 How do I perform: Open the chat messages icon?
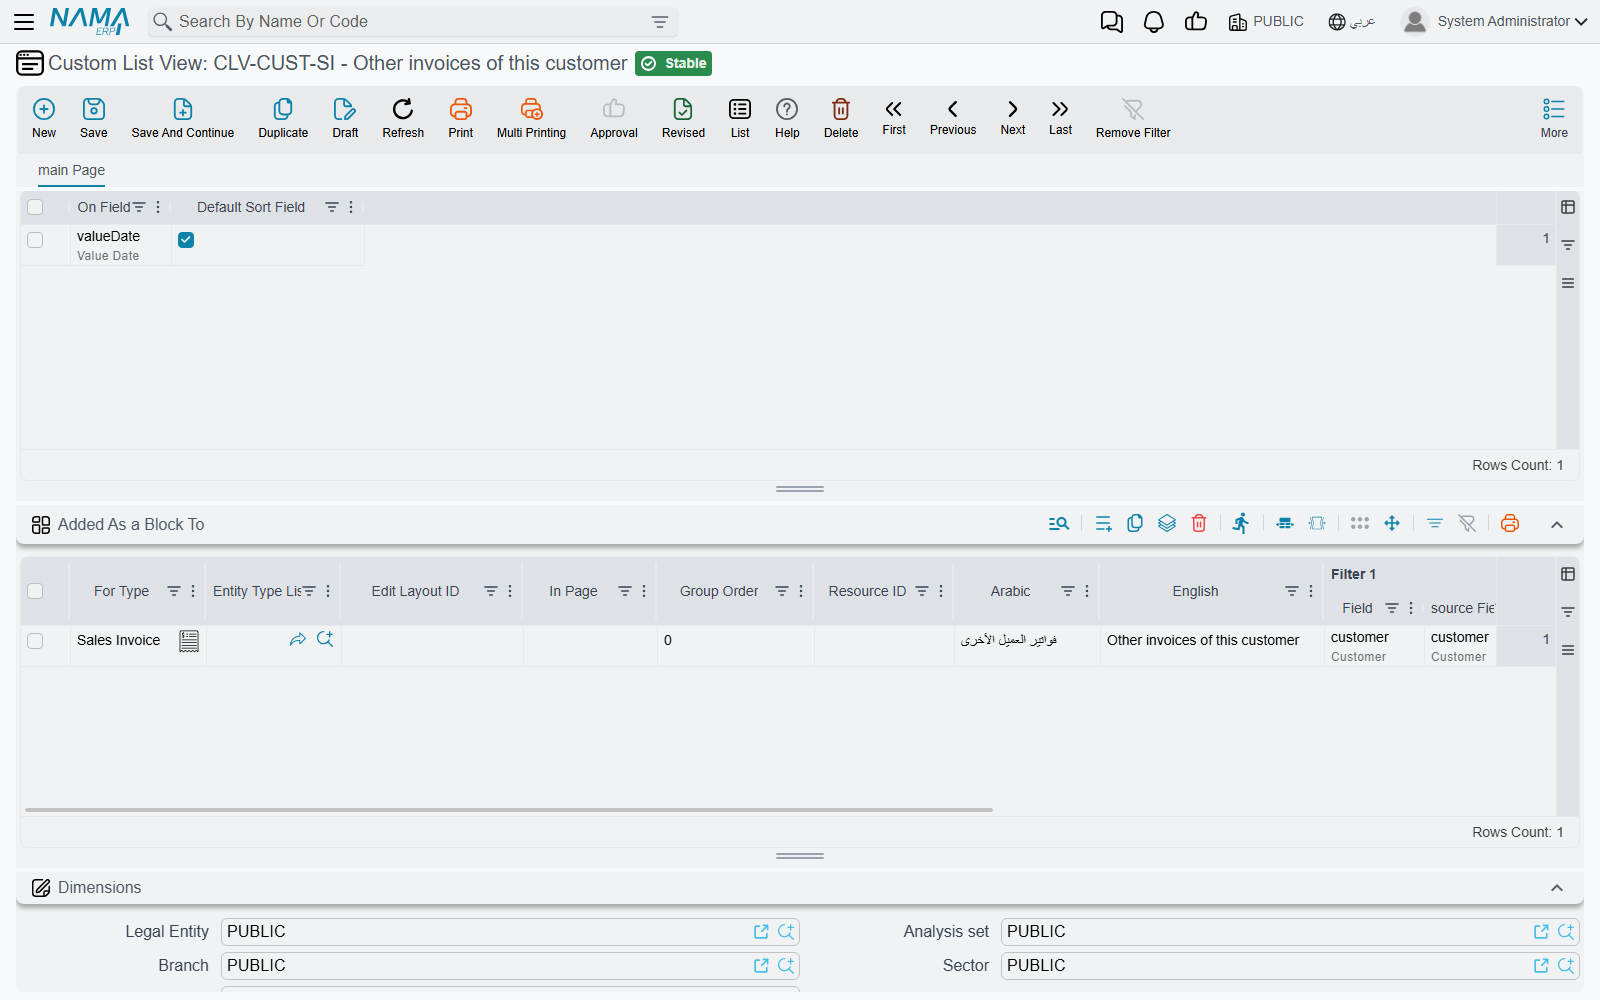tap(1112, 22)
